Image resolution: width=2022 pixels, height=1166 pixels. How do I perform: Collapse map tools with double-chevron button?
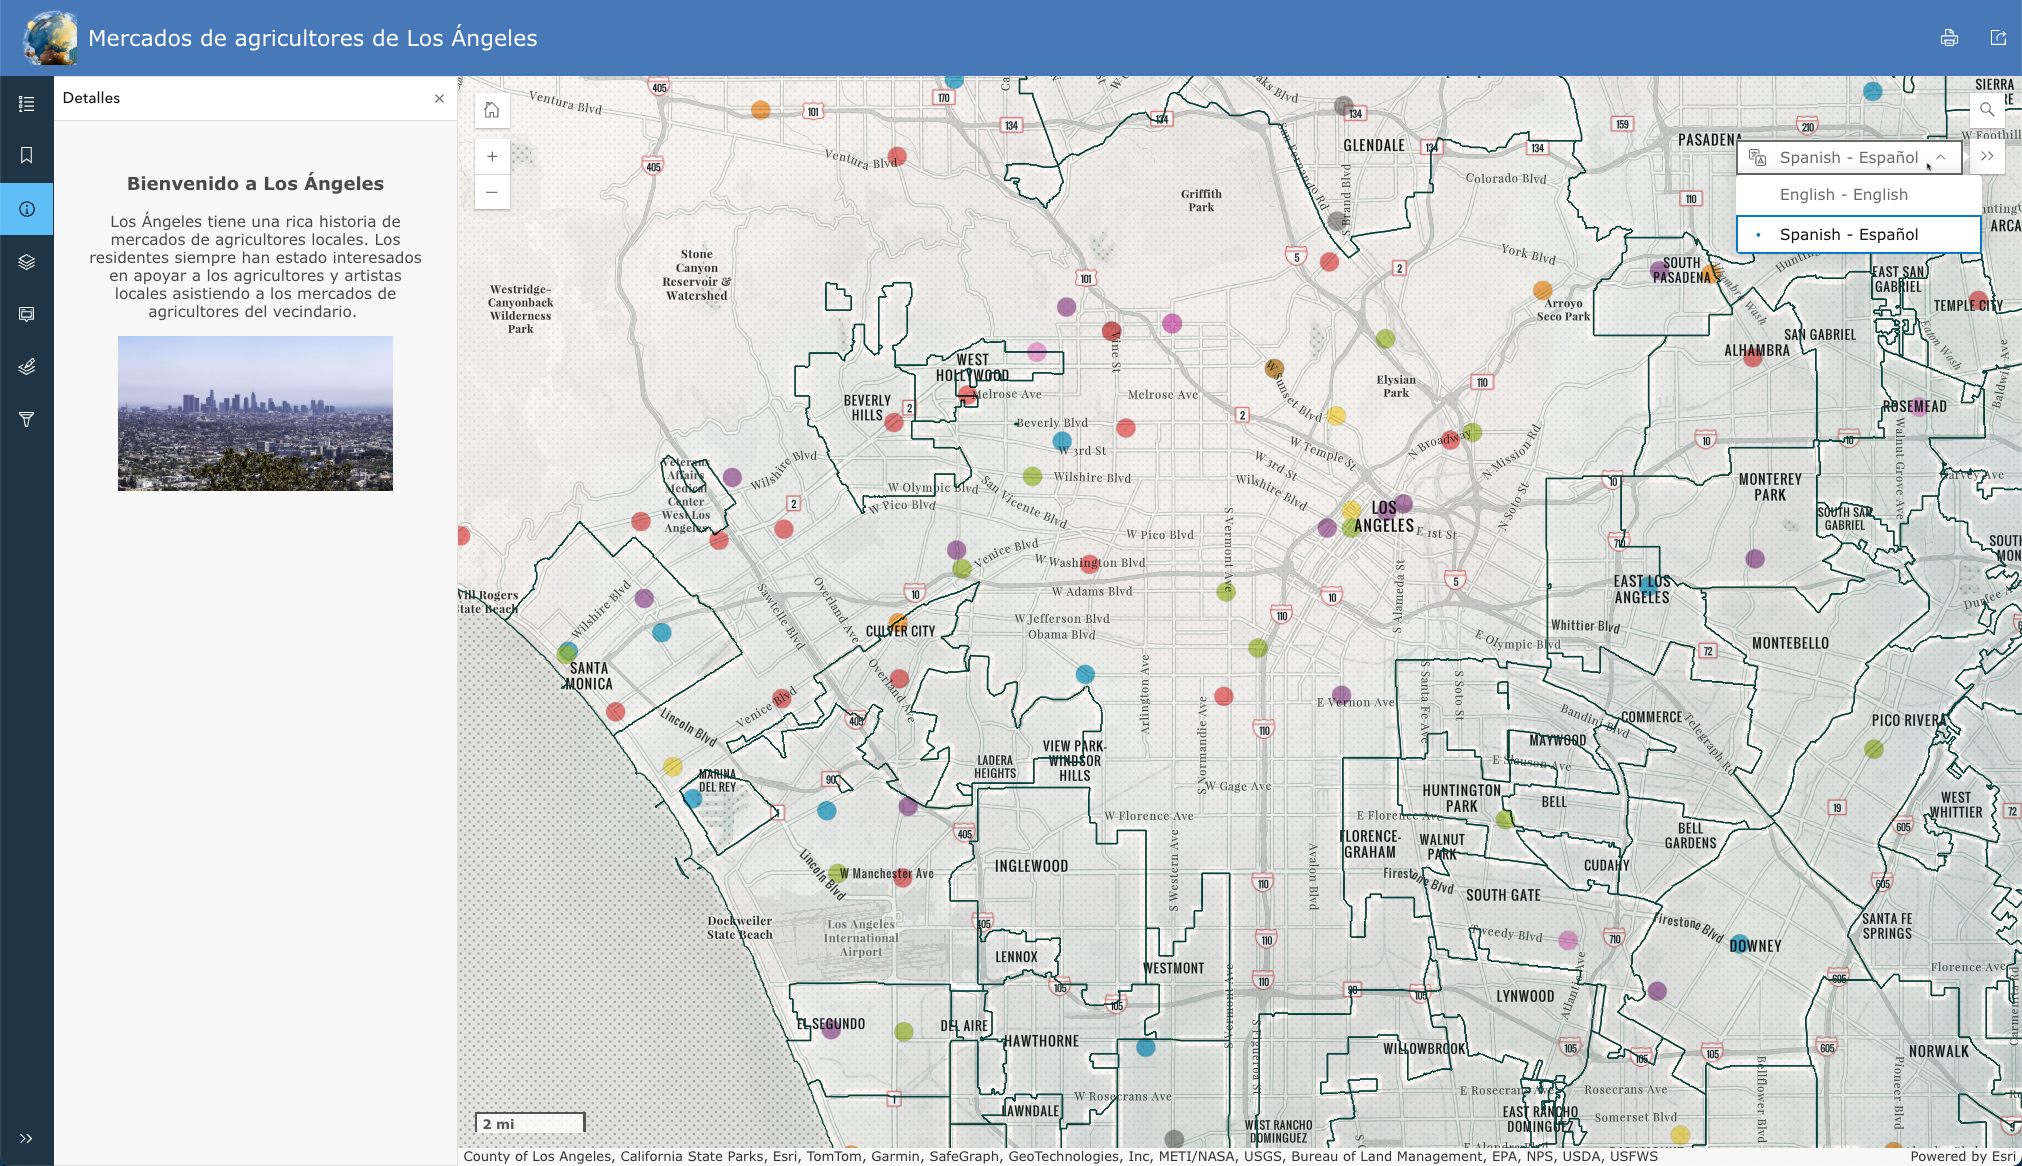tap(1987, 157)
